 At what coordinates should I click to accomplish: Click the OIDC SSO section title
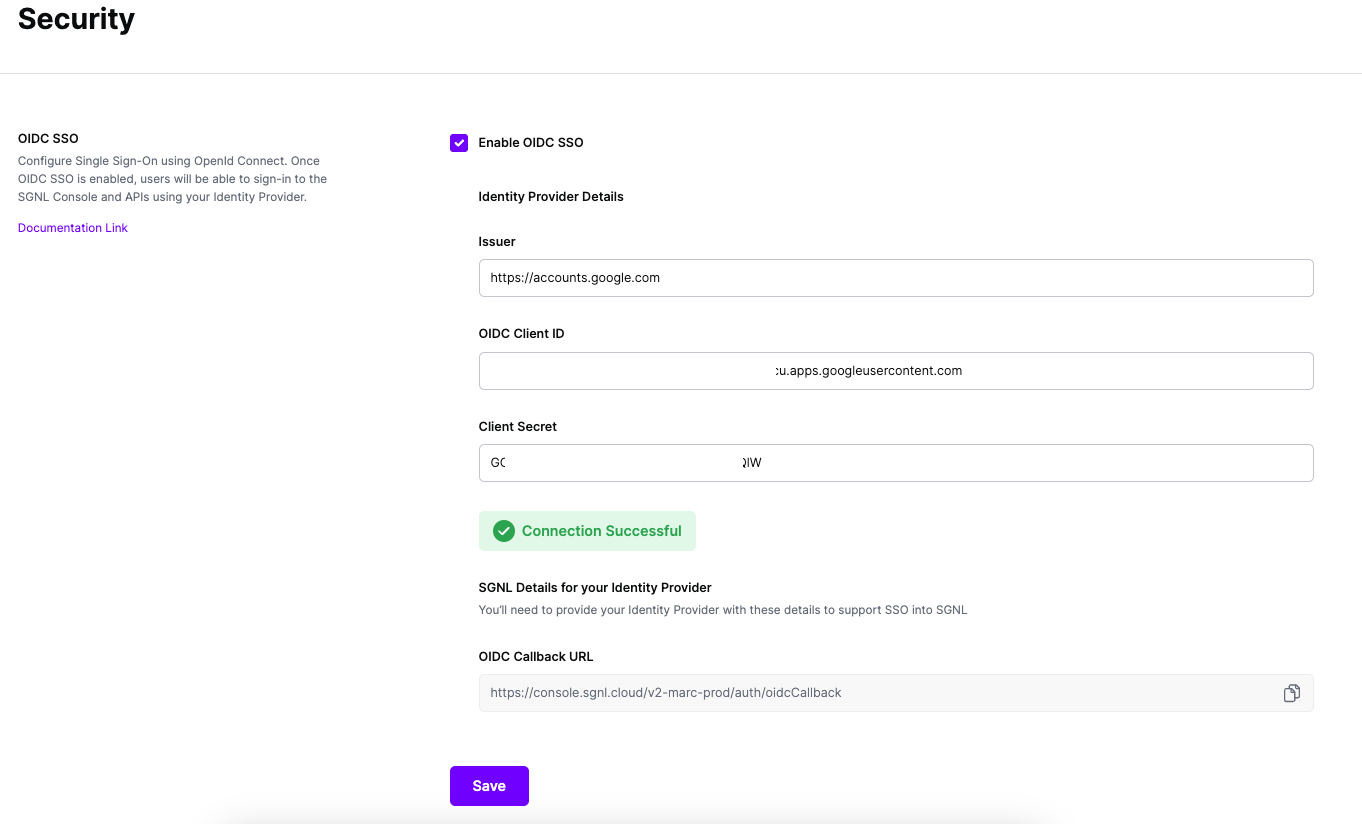pyautogui.click(x=48, y=139)
